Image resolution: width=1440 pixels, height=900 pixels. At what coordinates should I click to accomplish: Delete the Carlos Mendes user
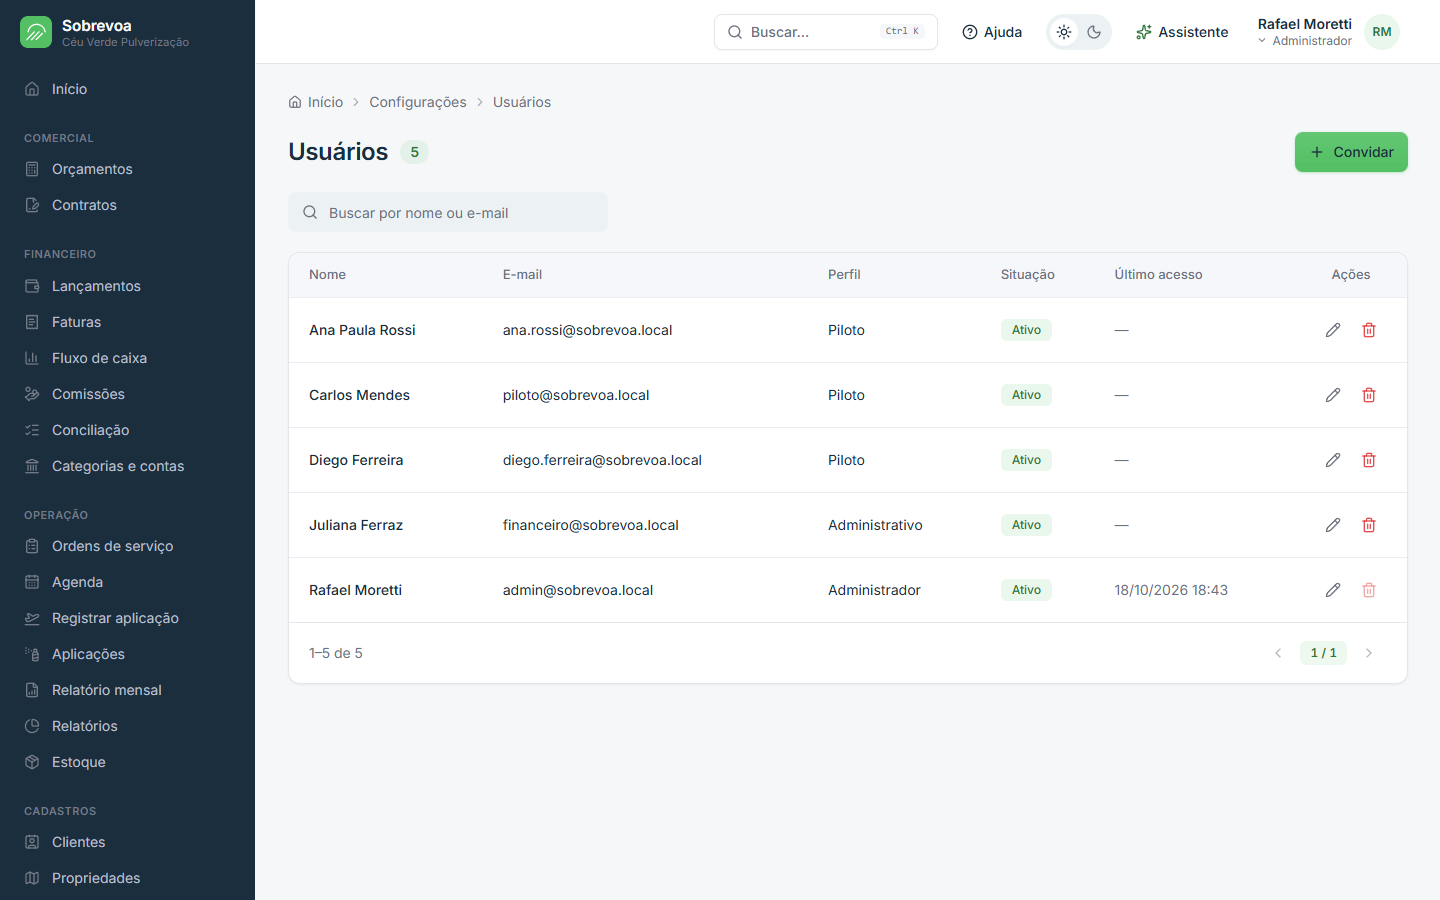click(1369, 395)
